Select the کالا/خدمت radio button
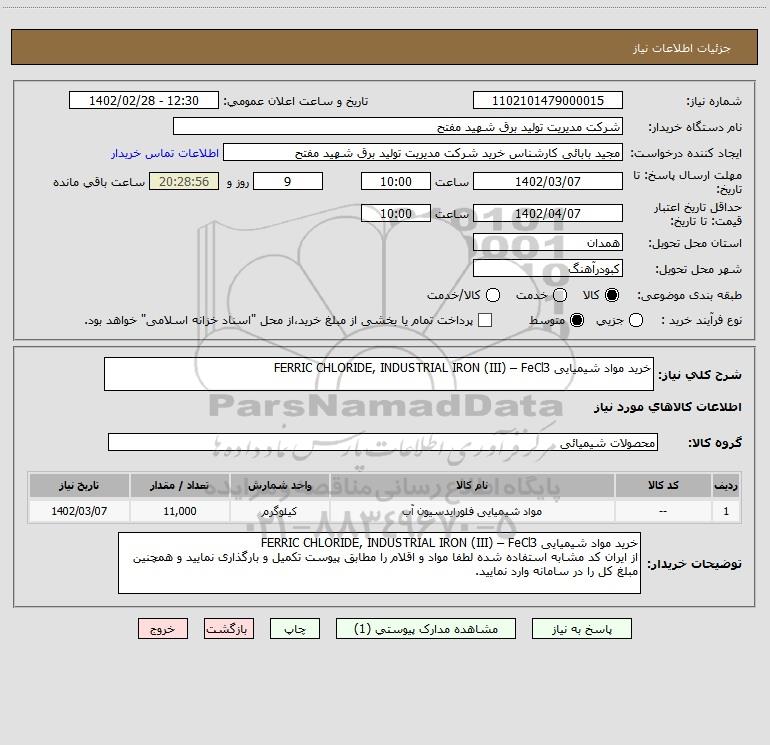The image size is (770, 745). 493,295
